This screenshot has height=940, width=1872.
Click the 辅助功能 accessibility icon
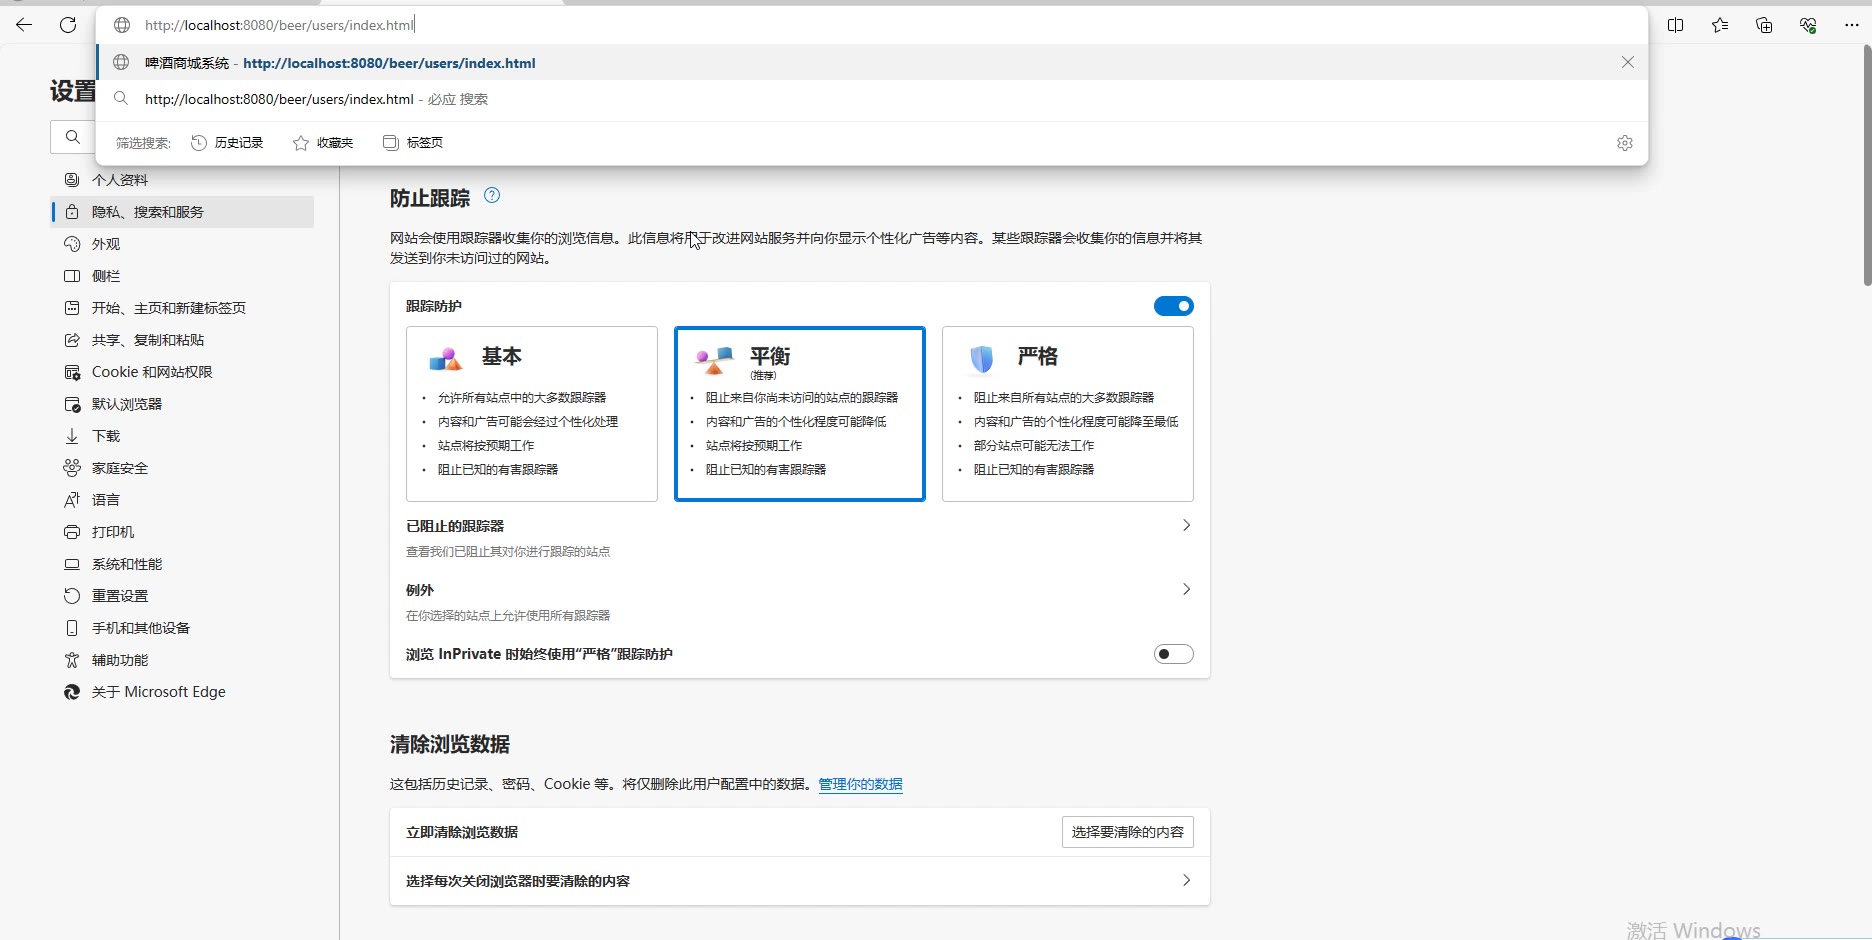click(72, 660)
